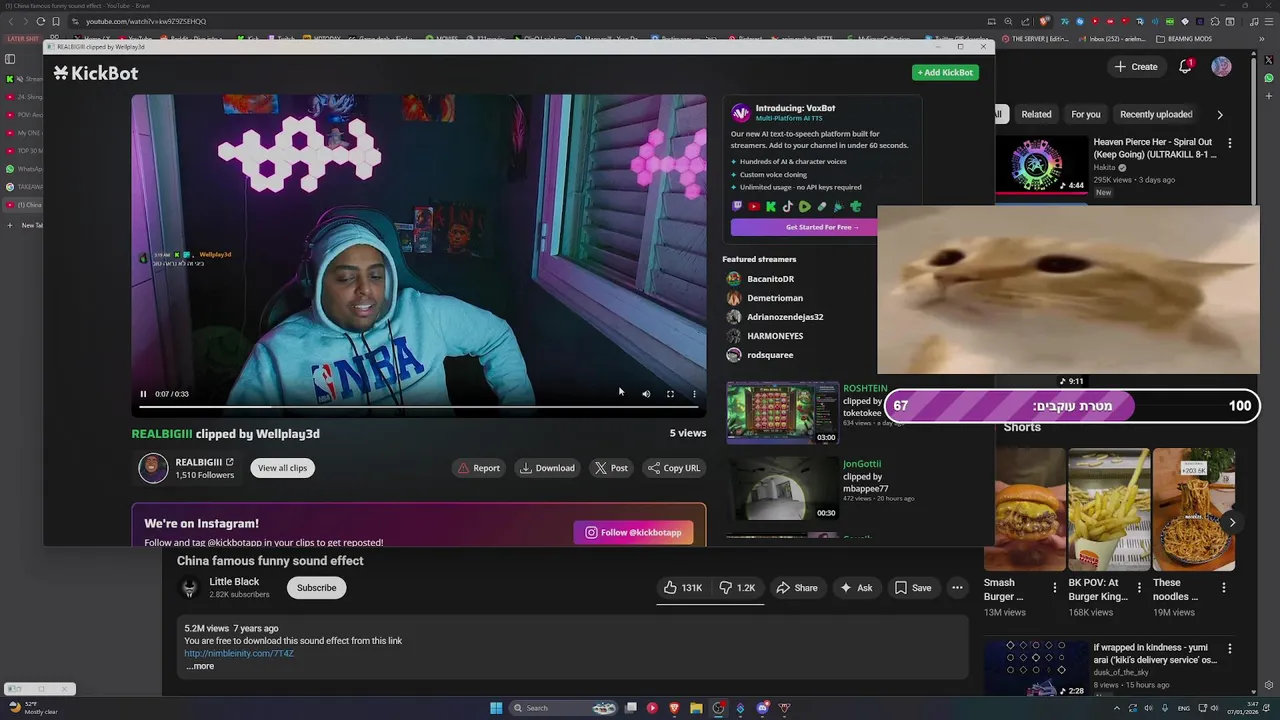Show next Shorts with right arrow
Screen dimensions: 1280x720
click(x=1232, y=522)
